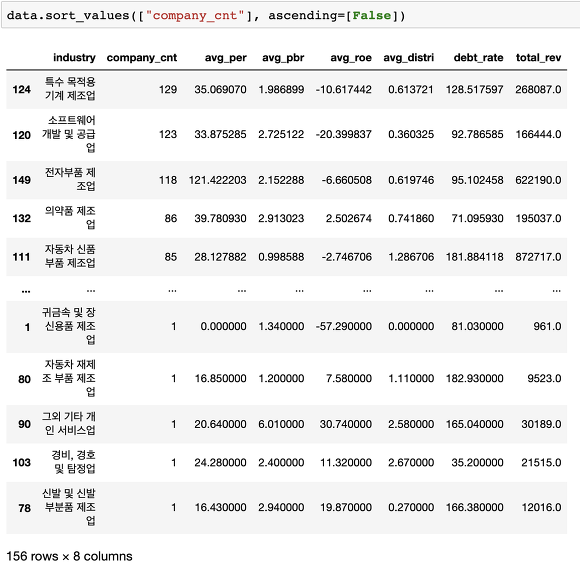Click industry cell 그외 기타 개인 서비스업
Screen dimensions: 580x566
coord(69,424)
